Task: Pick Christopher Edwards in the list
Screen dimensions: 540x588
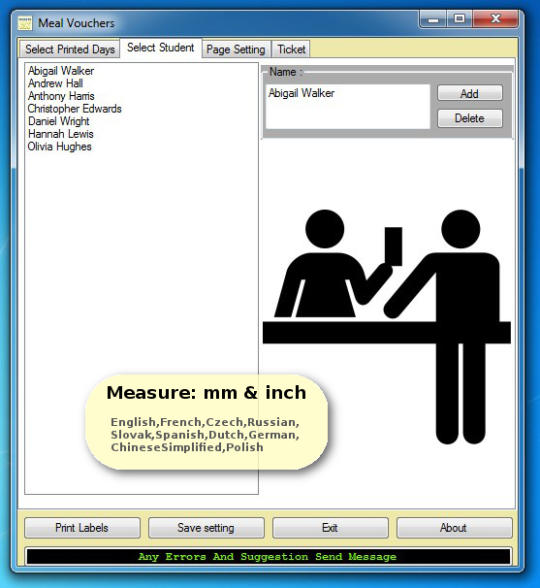Action: pyautogui.click(x=75, y=109)
